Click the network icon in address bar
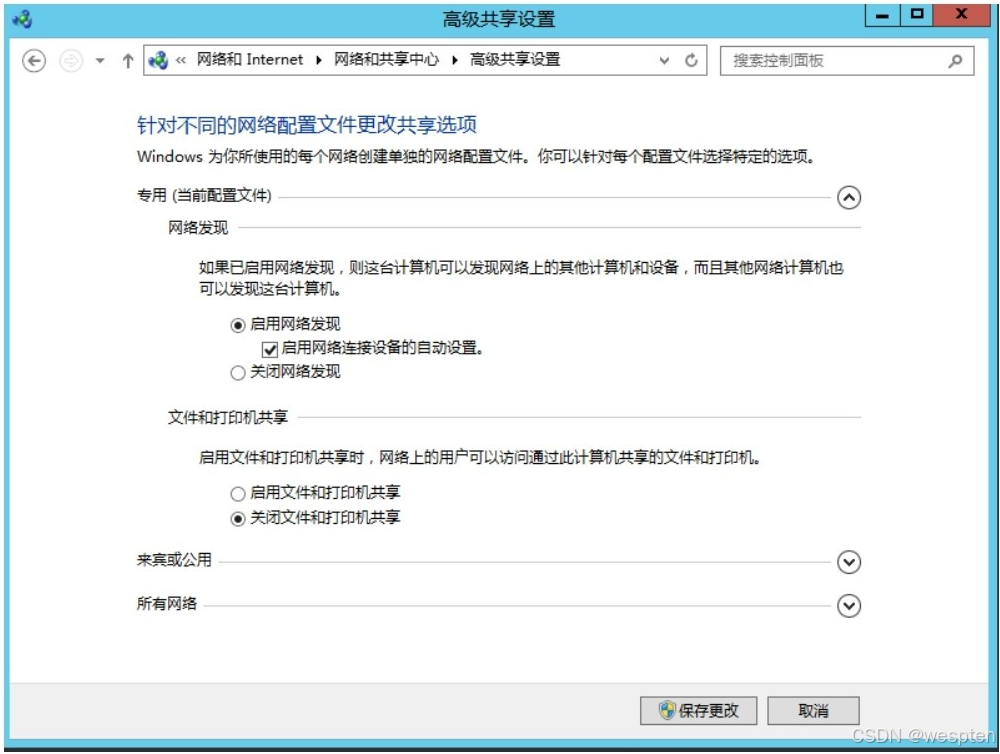Viewport: 1000px width, 754px height. click(x=158, y=61)
